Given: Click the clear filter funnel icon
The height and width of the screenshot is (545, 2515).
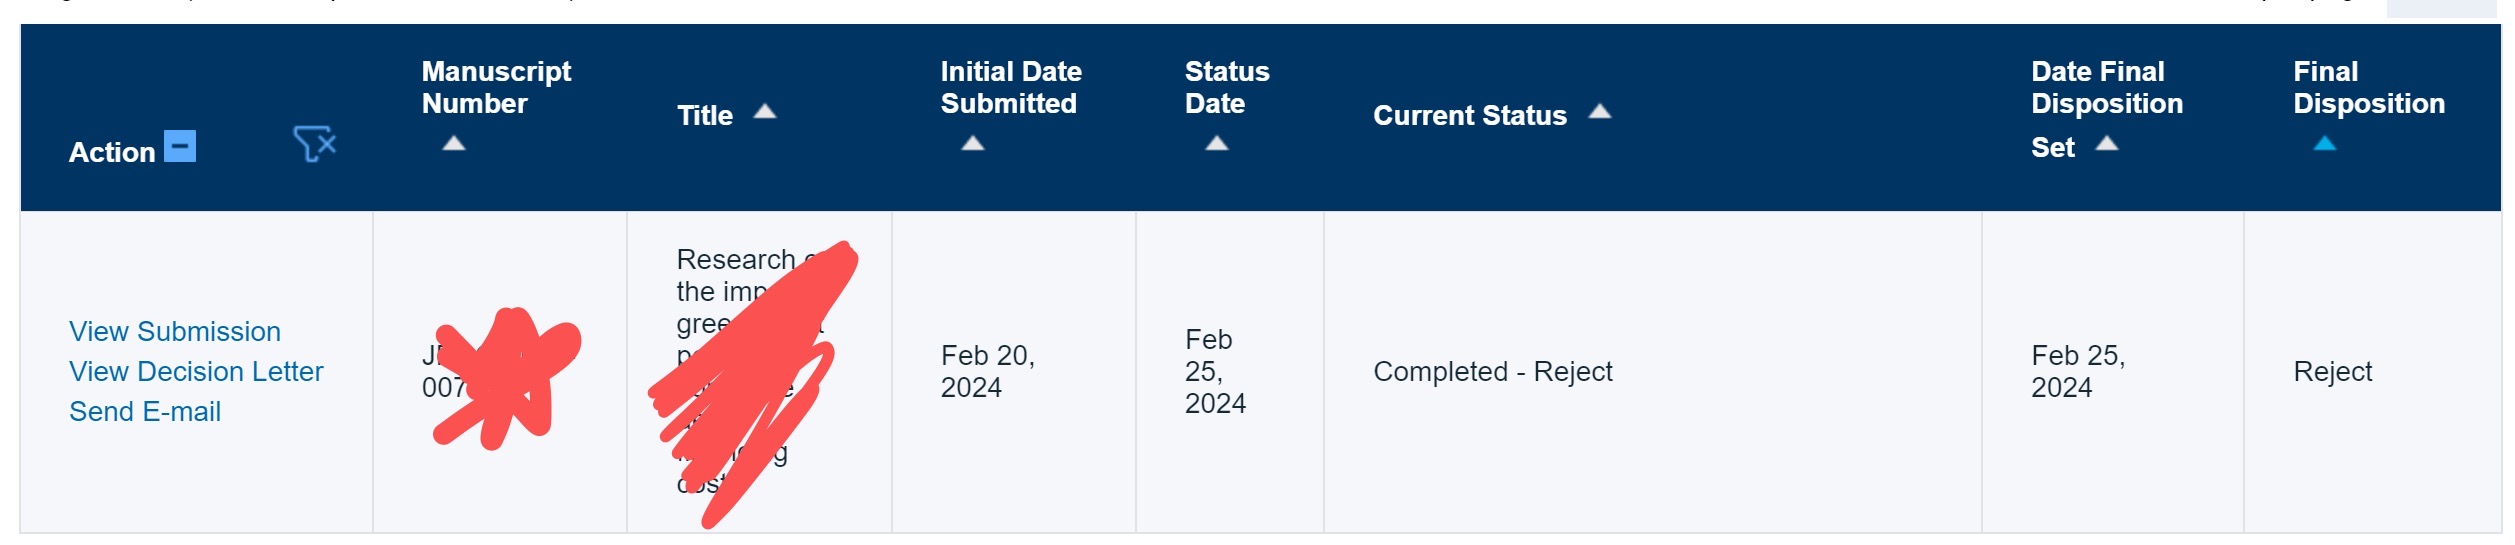Looking at the screenshot, I should coord(314,144).
